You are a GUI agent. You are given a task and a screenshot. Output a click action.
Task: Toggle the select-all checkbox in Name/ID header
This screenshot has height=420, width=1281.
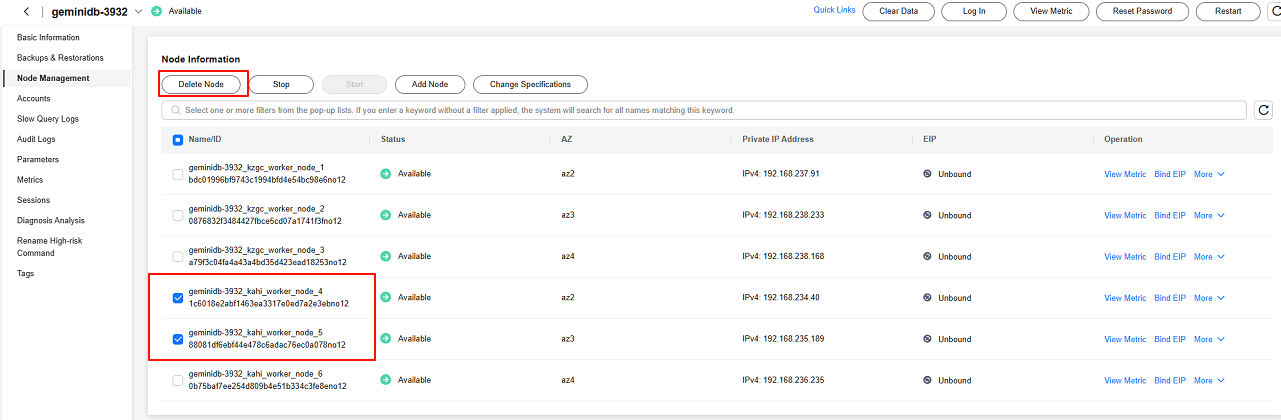click(178, 140)
